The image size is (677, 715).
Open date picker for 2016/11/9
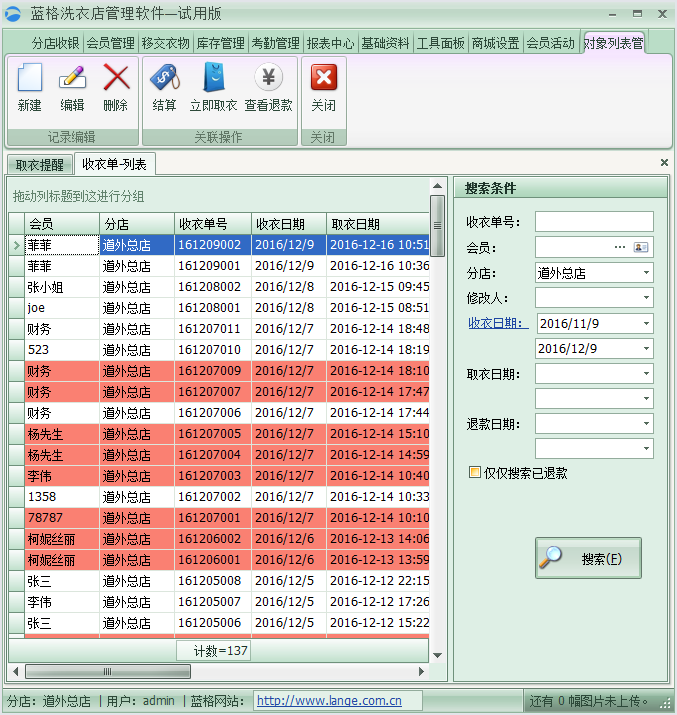click(x=645, y=324)
